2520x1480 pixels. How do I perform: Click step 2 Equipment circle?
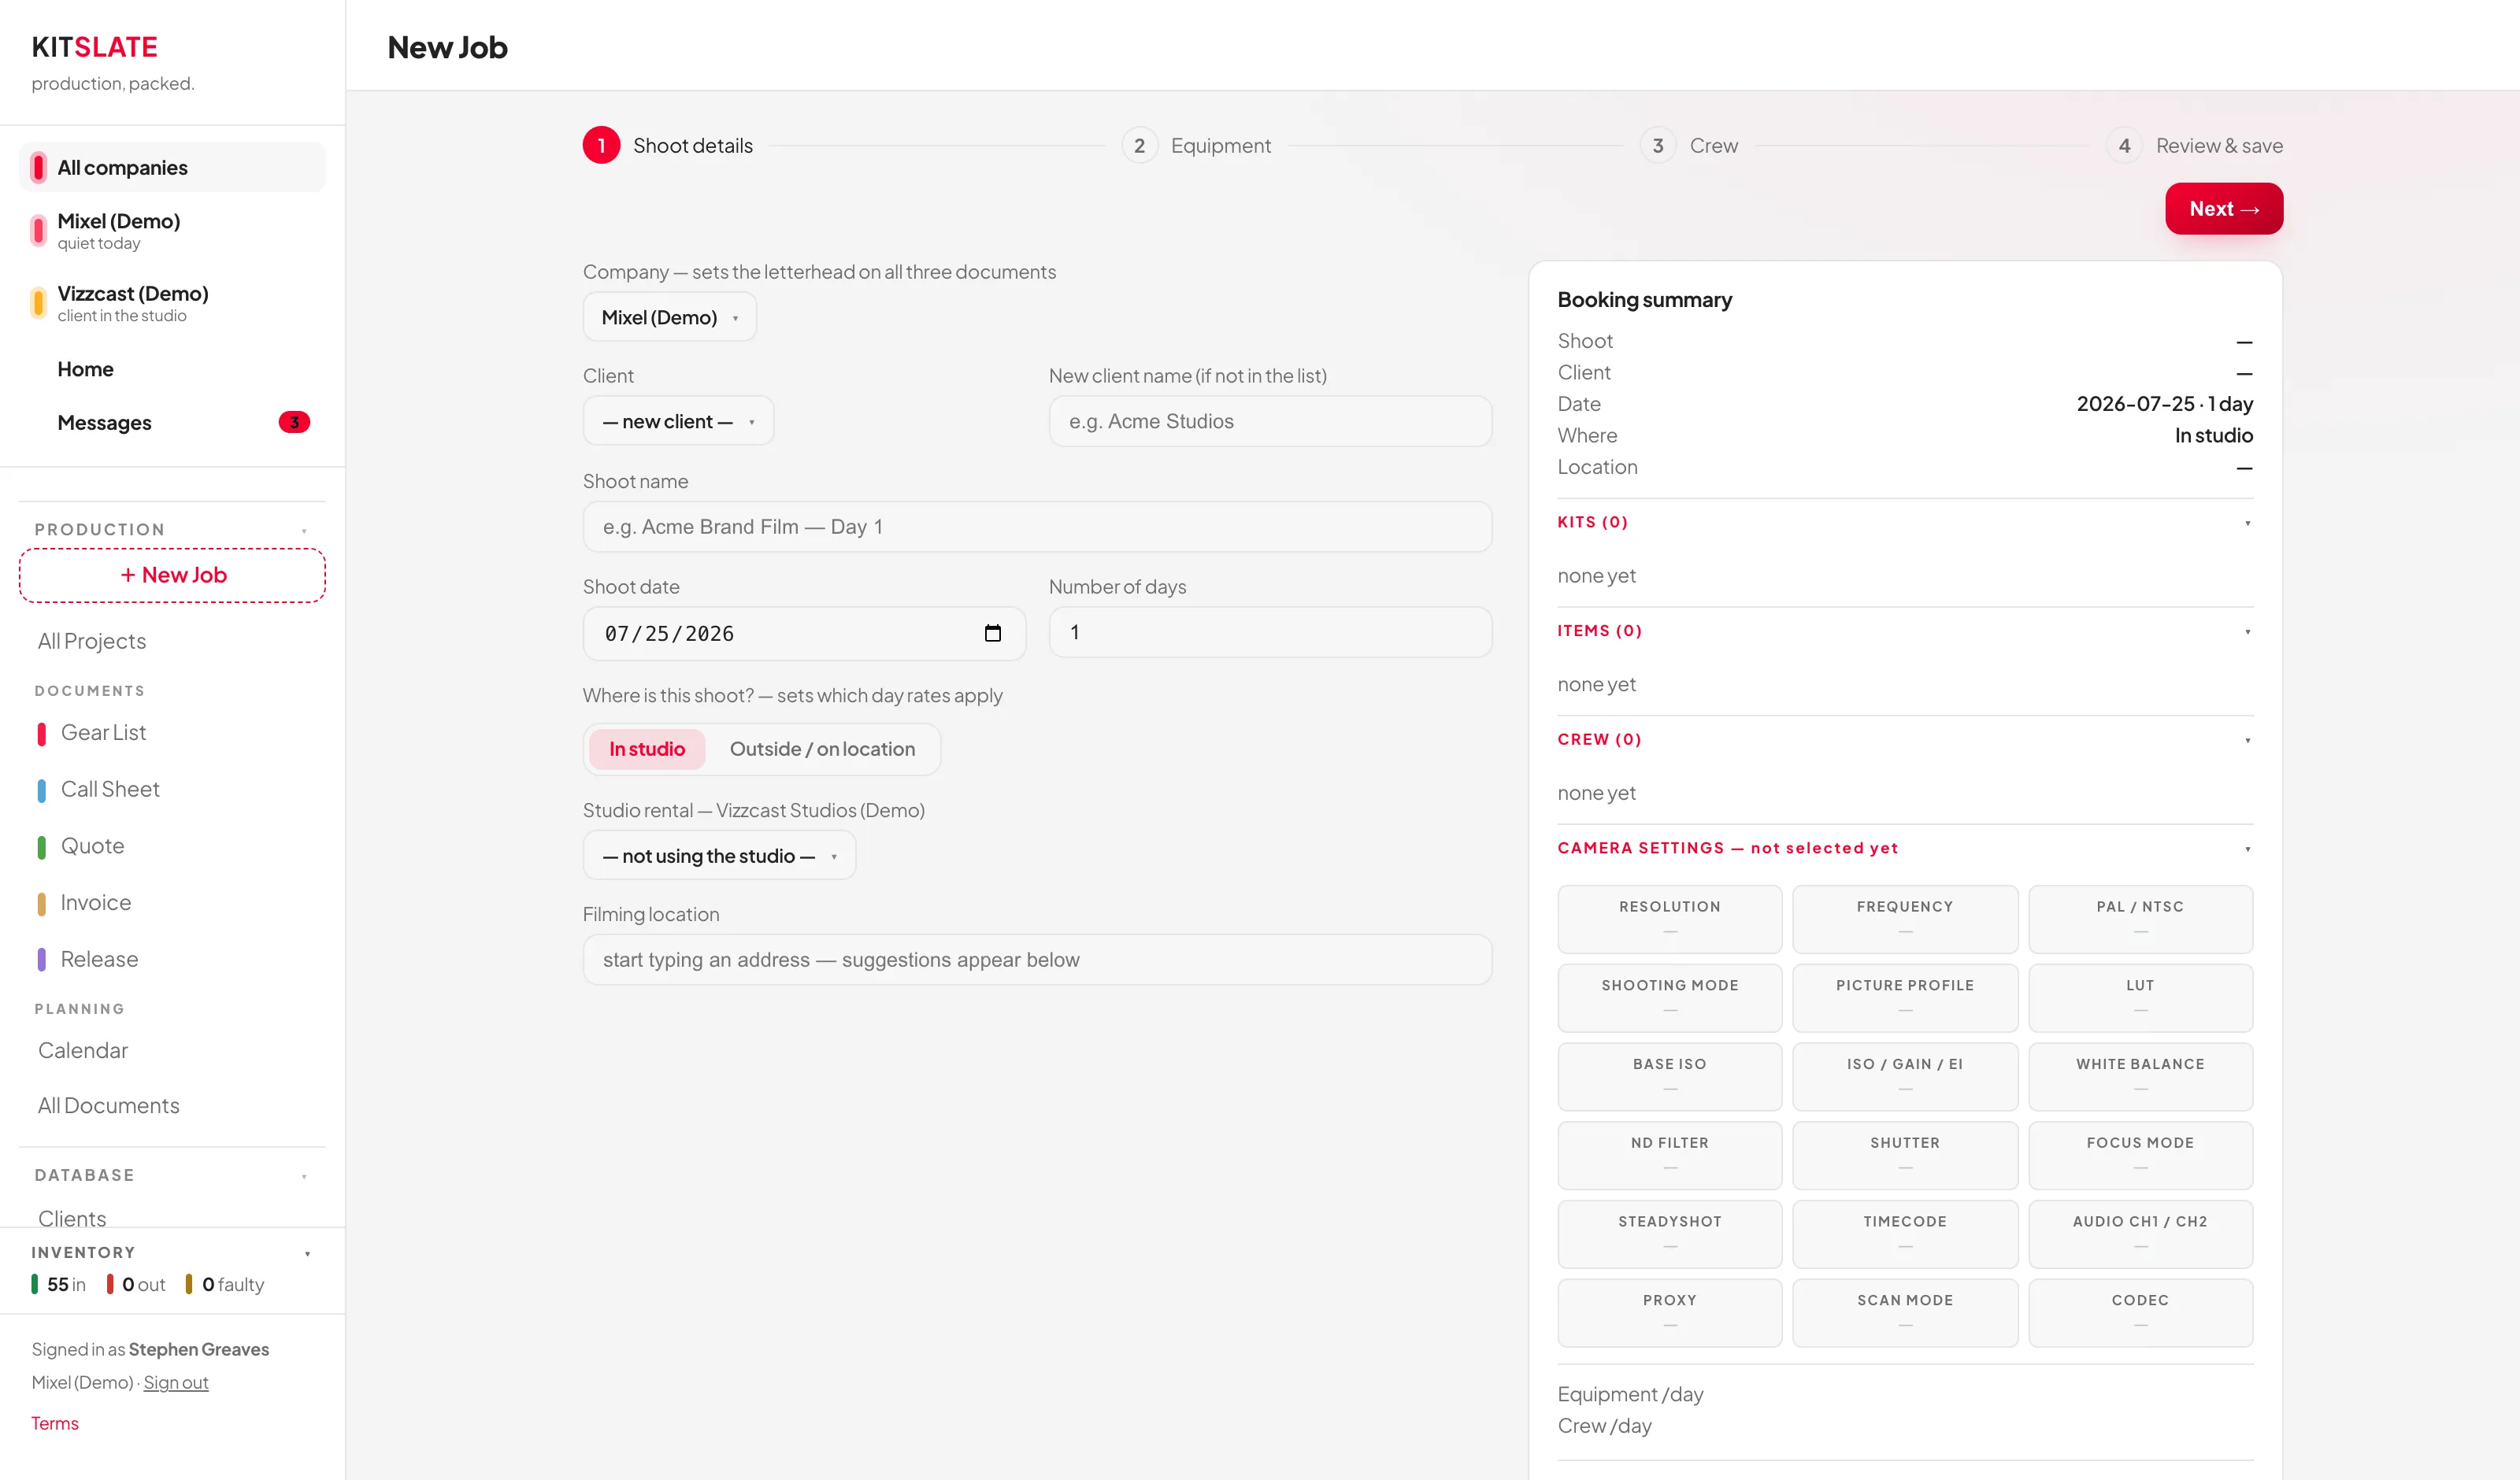[x=1139, y=146]
